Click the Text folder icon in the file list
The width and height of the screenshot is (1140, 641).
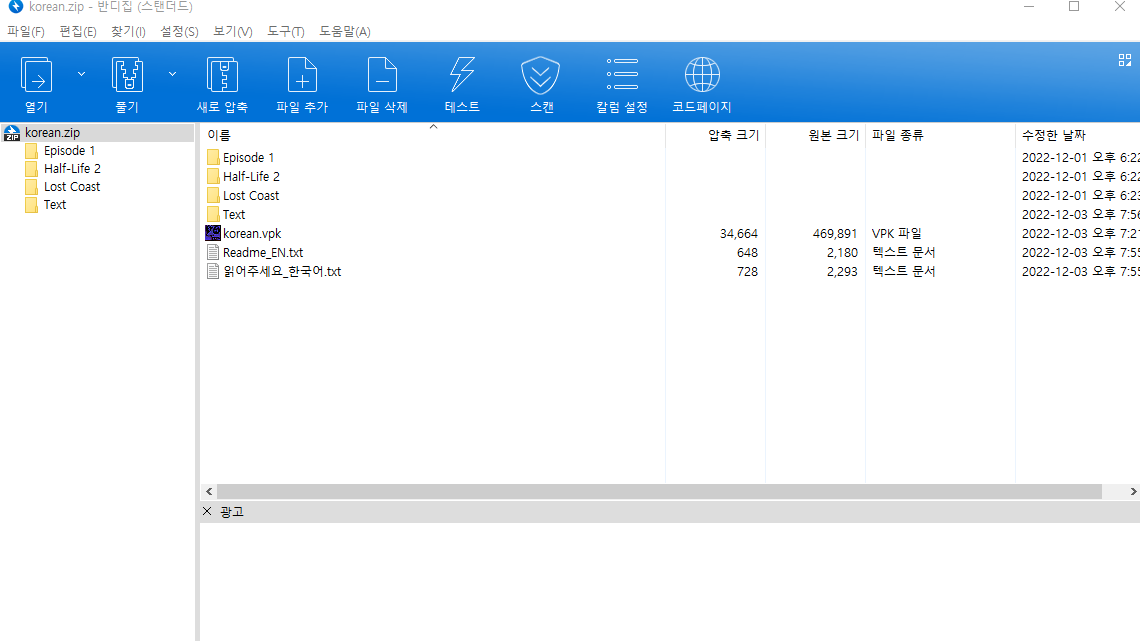(213, 214)
